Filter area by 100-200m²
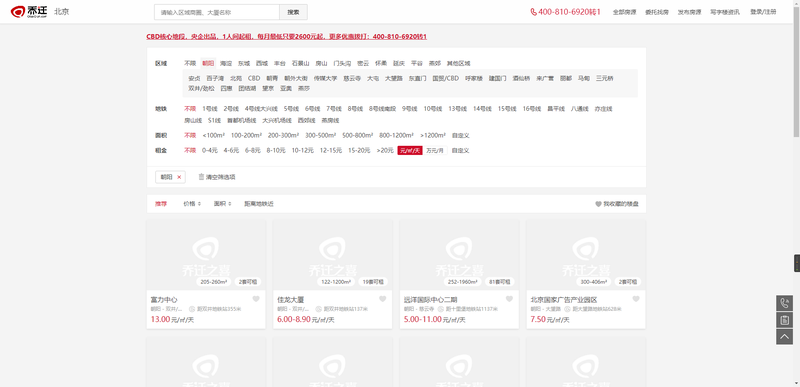 point(246,136)
